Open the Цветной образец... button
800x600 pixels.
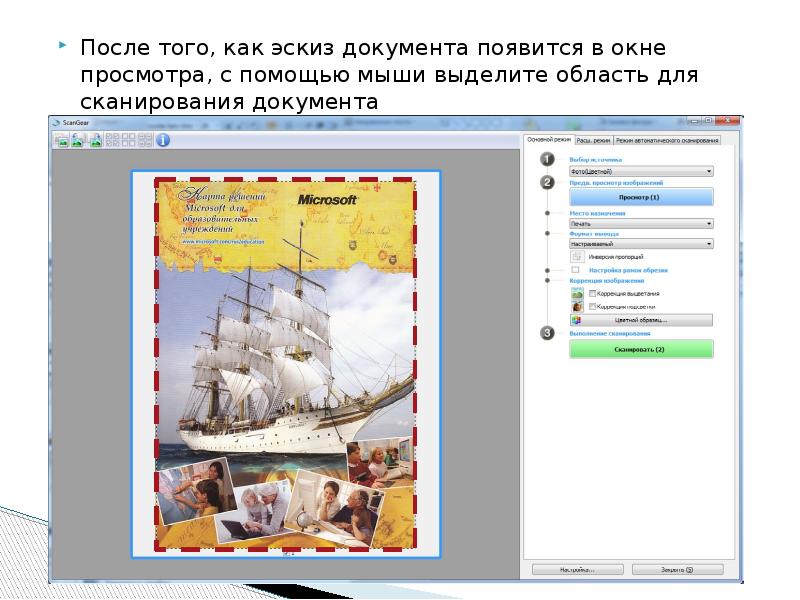[641, 320]
